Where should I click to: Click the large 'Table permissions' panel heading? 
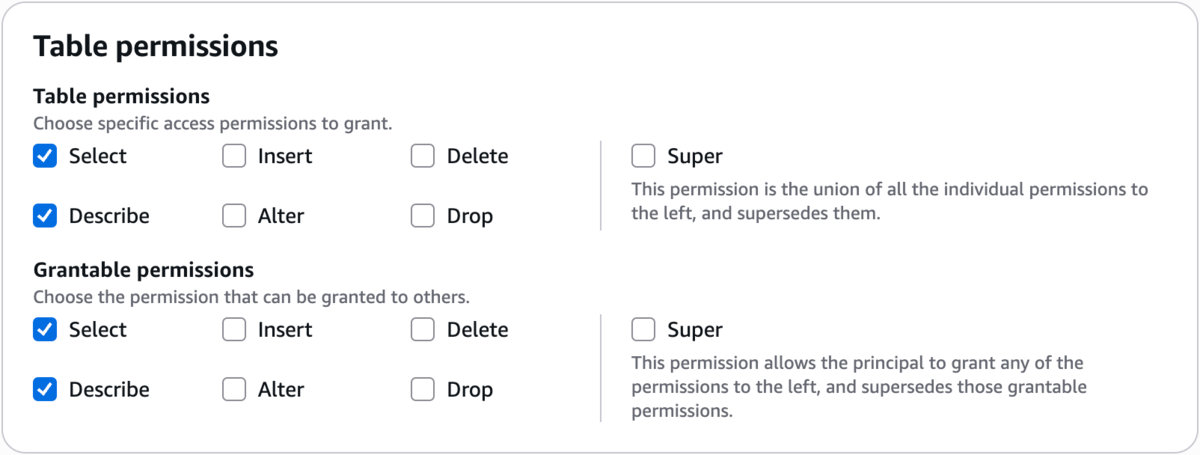pos(155,46)
